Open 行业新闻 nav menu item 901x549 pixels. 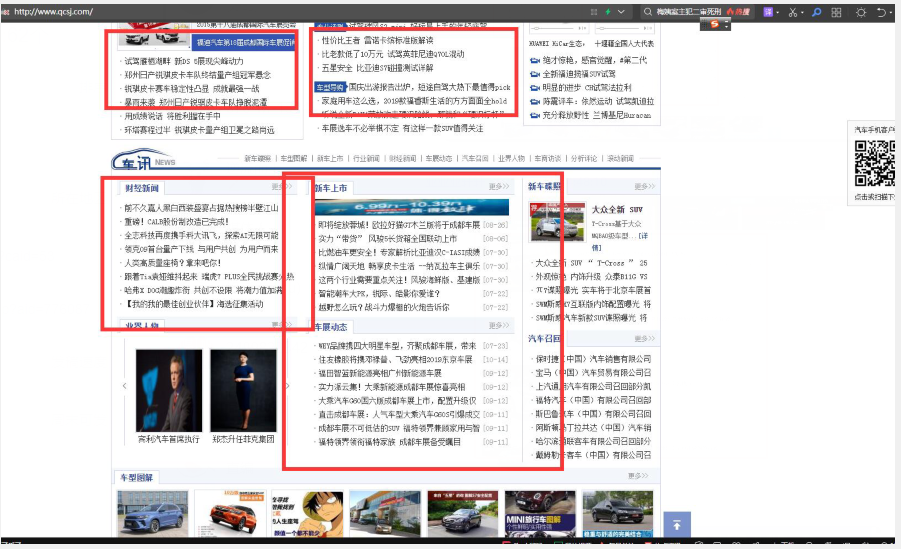[x=366, y=159]
